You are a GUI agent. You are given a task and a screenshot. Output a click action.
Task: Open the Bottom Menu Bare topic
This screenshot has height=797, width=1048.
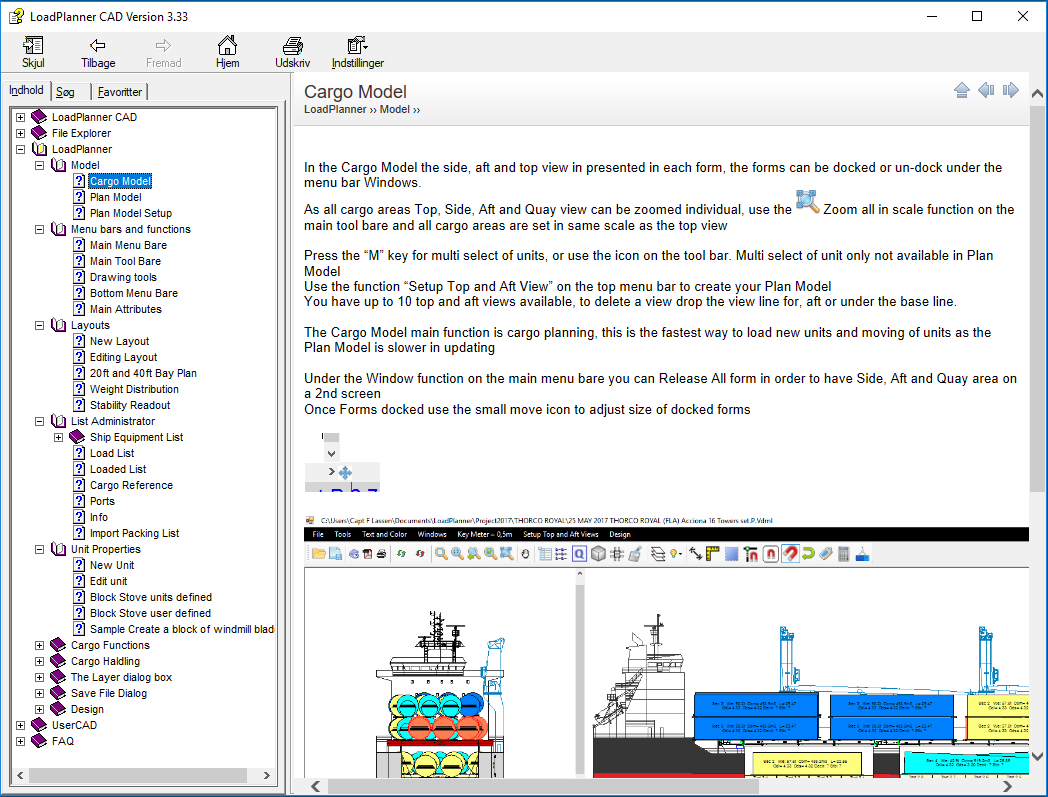(134, 294)
